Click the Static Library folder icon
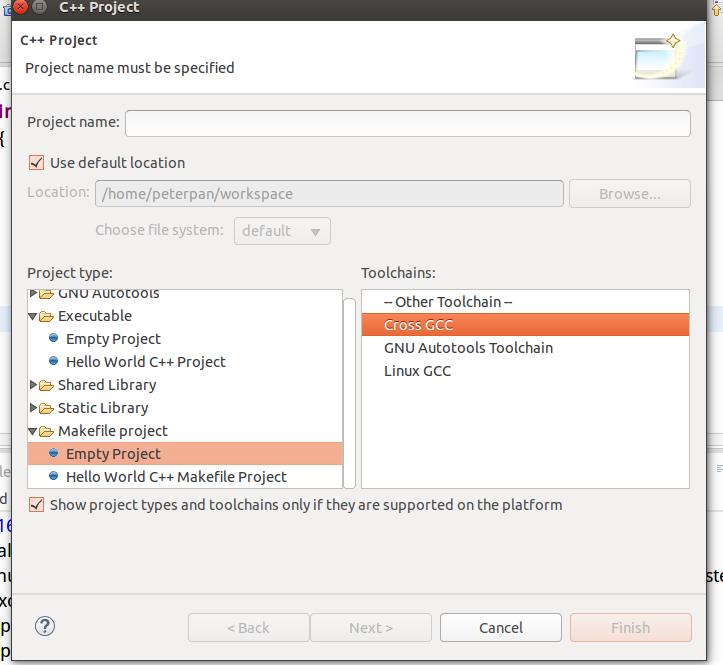The width and height of the screenshot is (723, 665). click(x=46, y=408)
